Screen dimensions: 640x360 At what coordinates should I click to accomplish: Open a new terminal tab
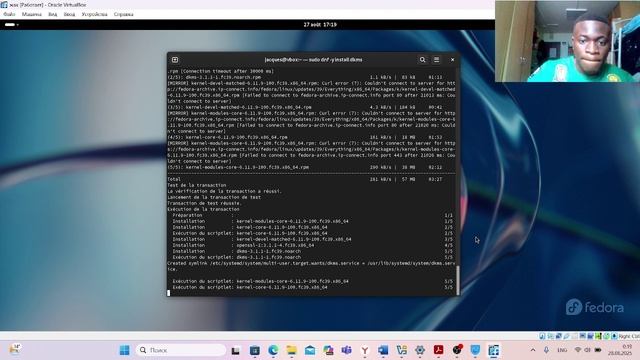point(175,60)
